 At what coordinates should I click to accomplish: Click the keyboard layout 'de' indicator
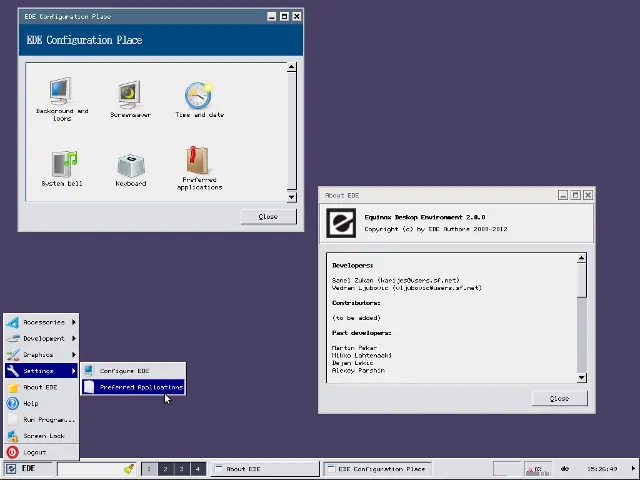565,469
